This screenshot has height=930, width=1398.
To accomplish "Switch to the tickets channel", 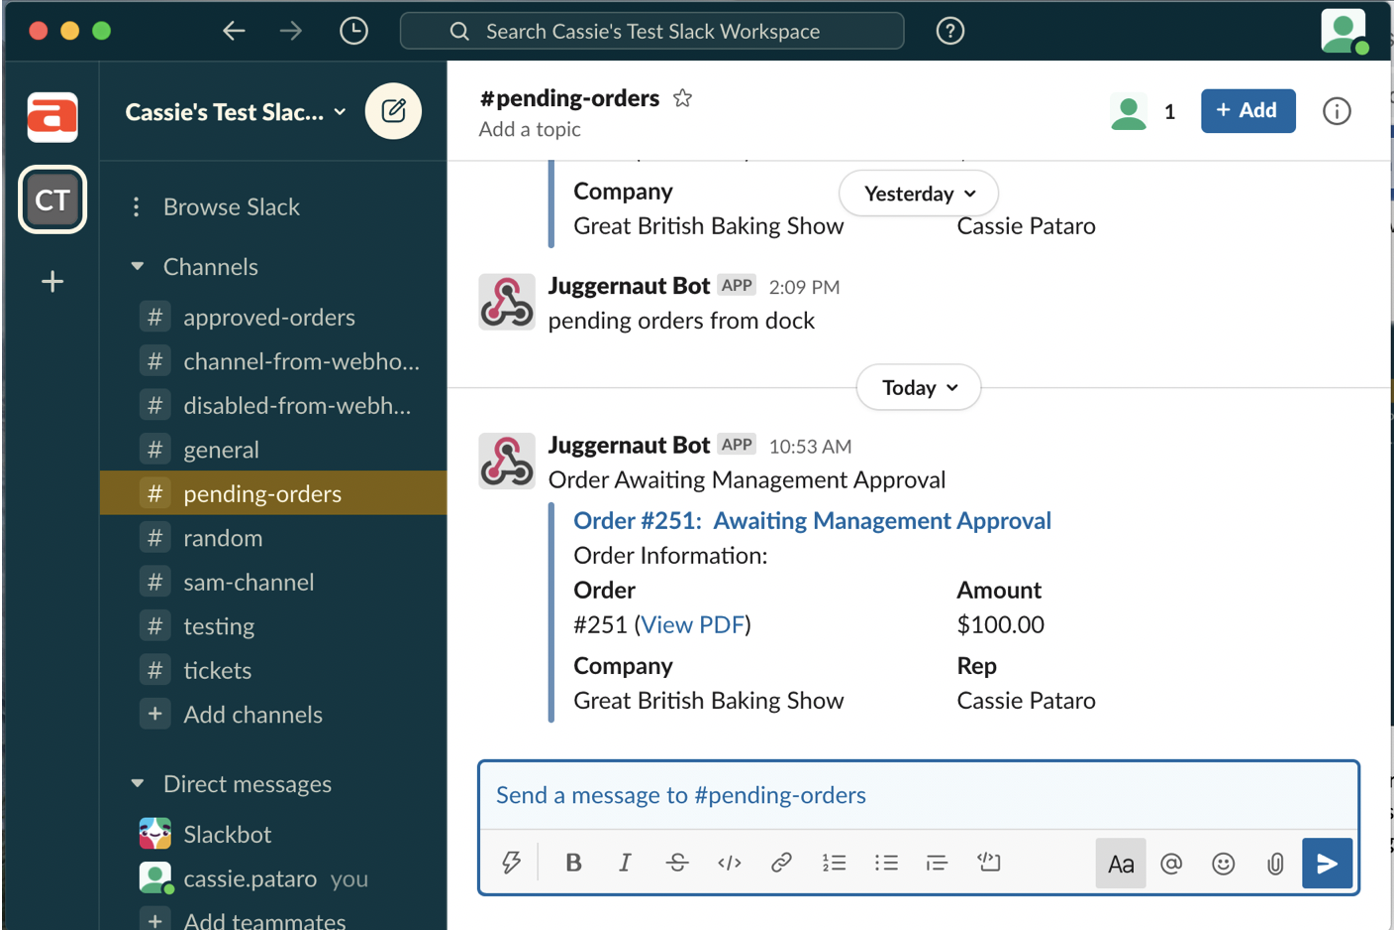I will [x=217, y=670].
